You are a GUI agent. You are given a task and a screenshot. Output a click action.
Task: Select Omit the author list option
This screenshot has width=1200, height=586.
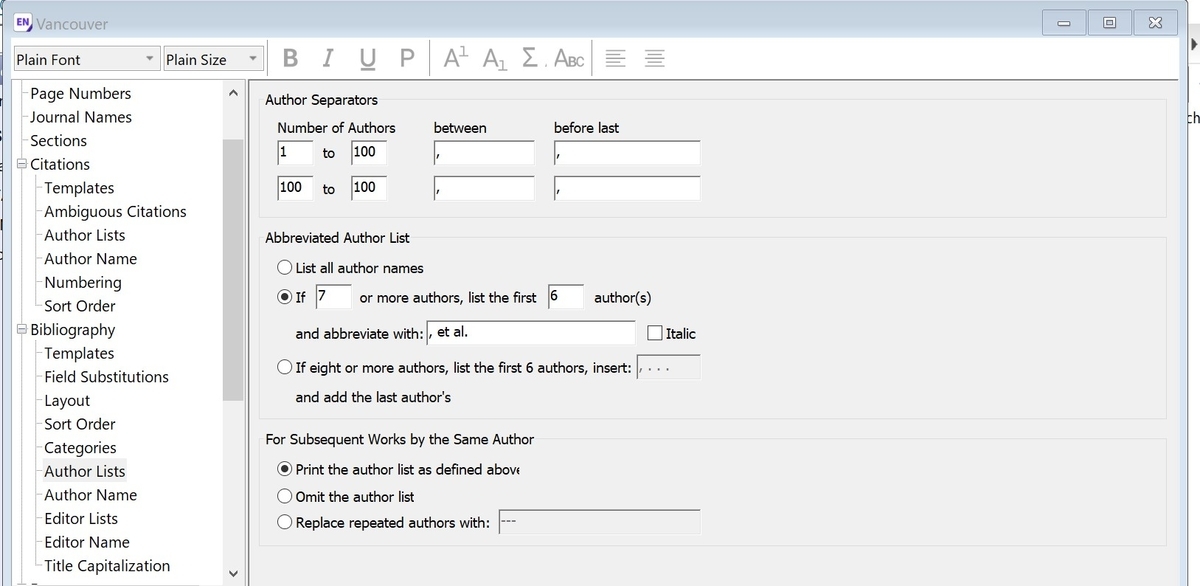[285, 497]
